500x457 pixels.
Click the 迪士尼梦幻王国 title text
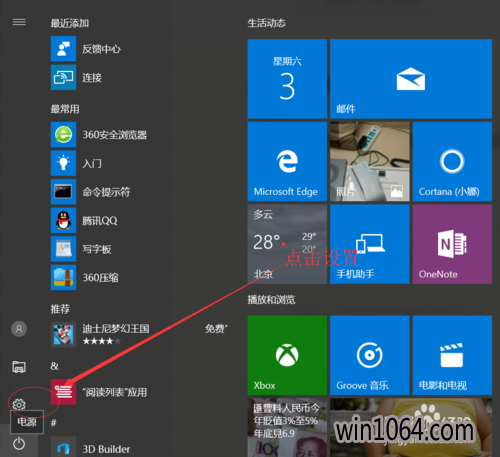(116, 329)
